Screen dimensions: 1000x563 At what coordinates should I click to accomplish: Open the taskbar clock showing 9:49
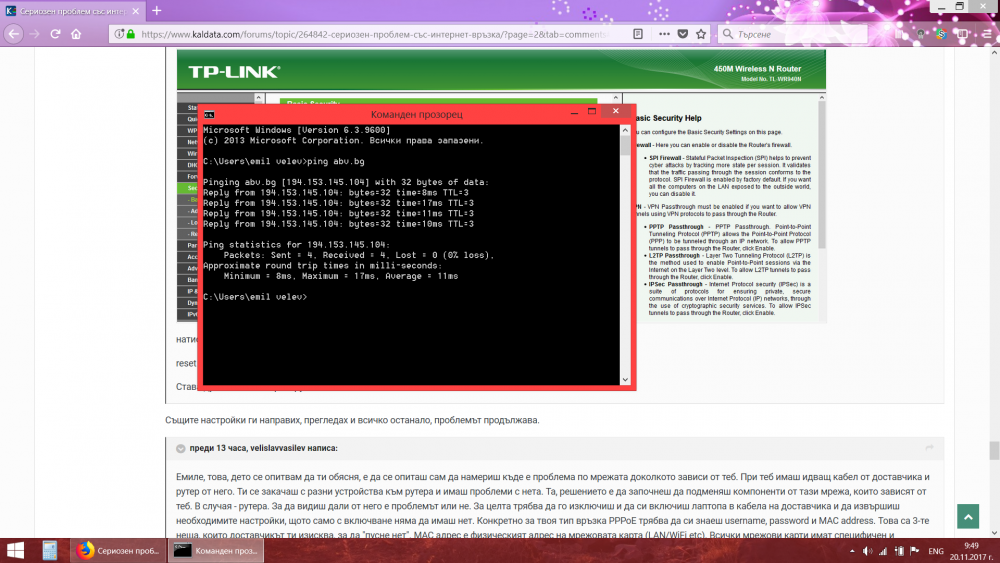tap(971, 551)
